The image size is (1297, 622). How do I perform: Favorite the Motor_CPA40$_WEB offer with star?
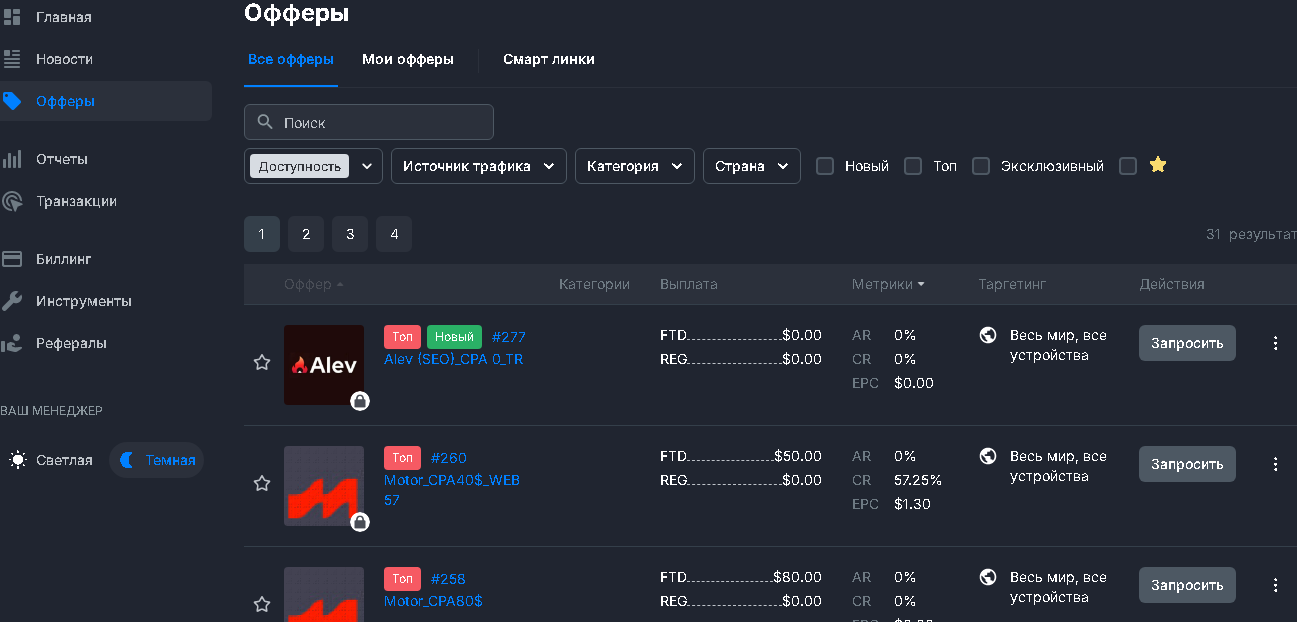click(x=262, y=483)
